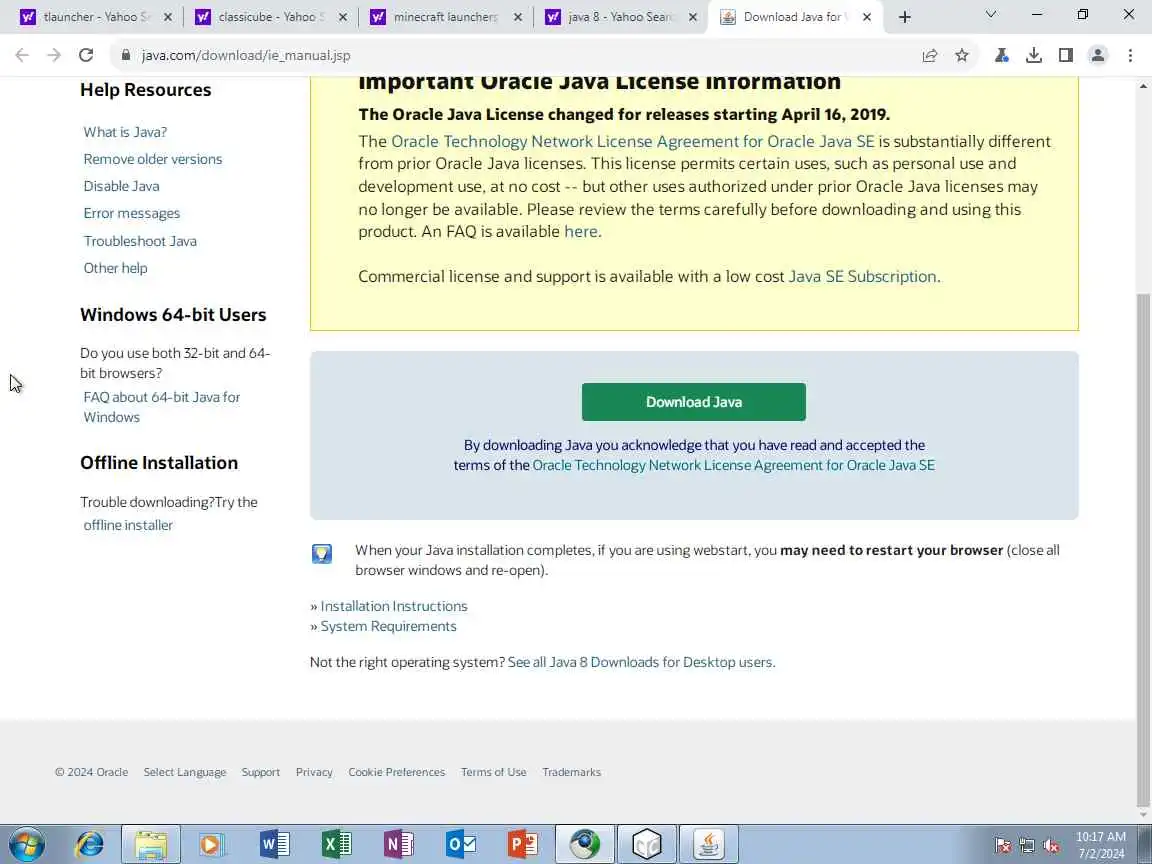Open the taskbar clock showing 10:17 AM

tap(1101, 845)
